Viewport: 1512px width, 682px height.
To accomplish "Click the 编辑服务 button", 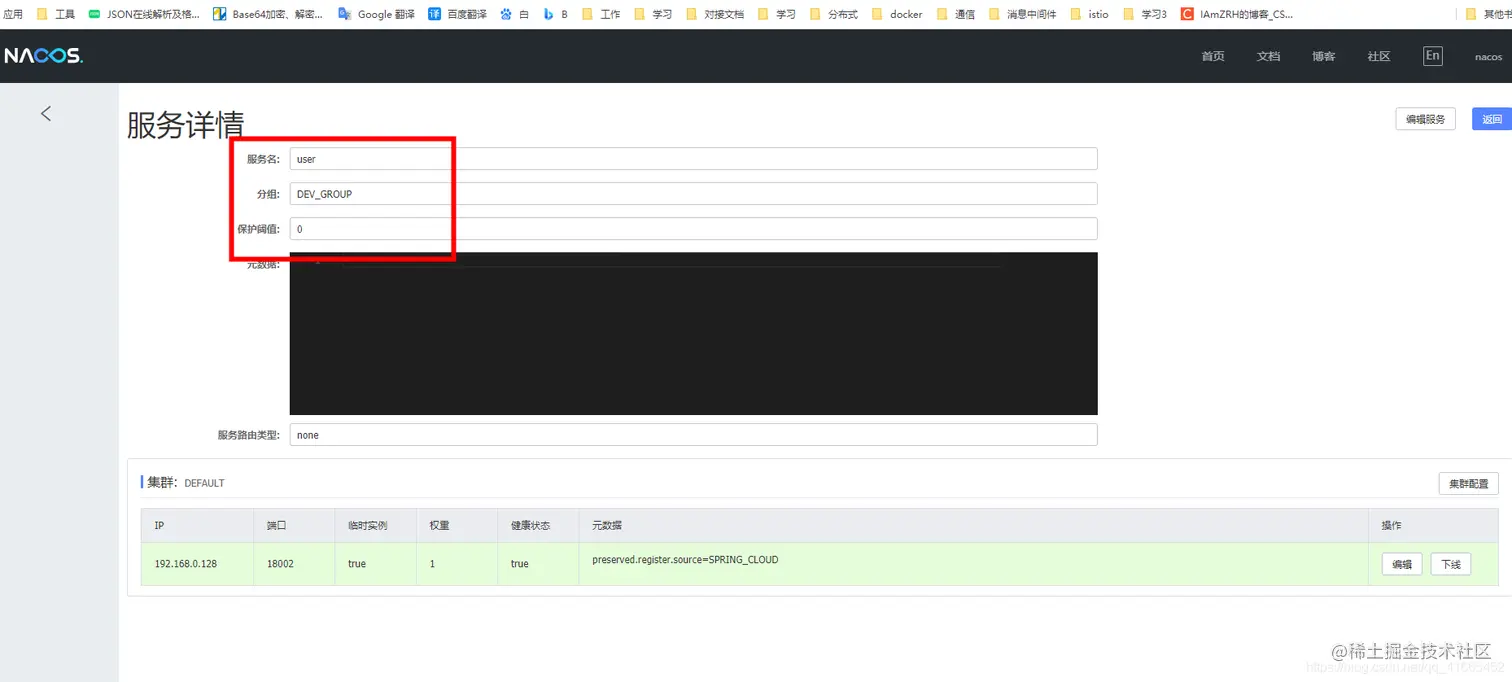I will 1425,119.
